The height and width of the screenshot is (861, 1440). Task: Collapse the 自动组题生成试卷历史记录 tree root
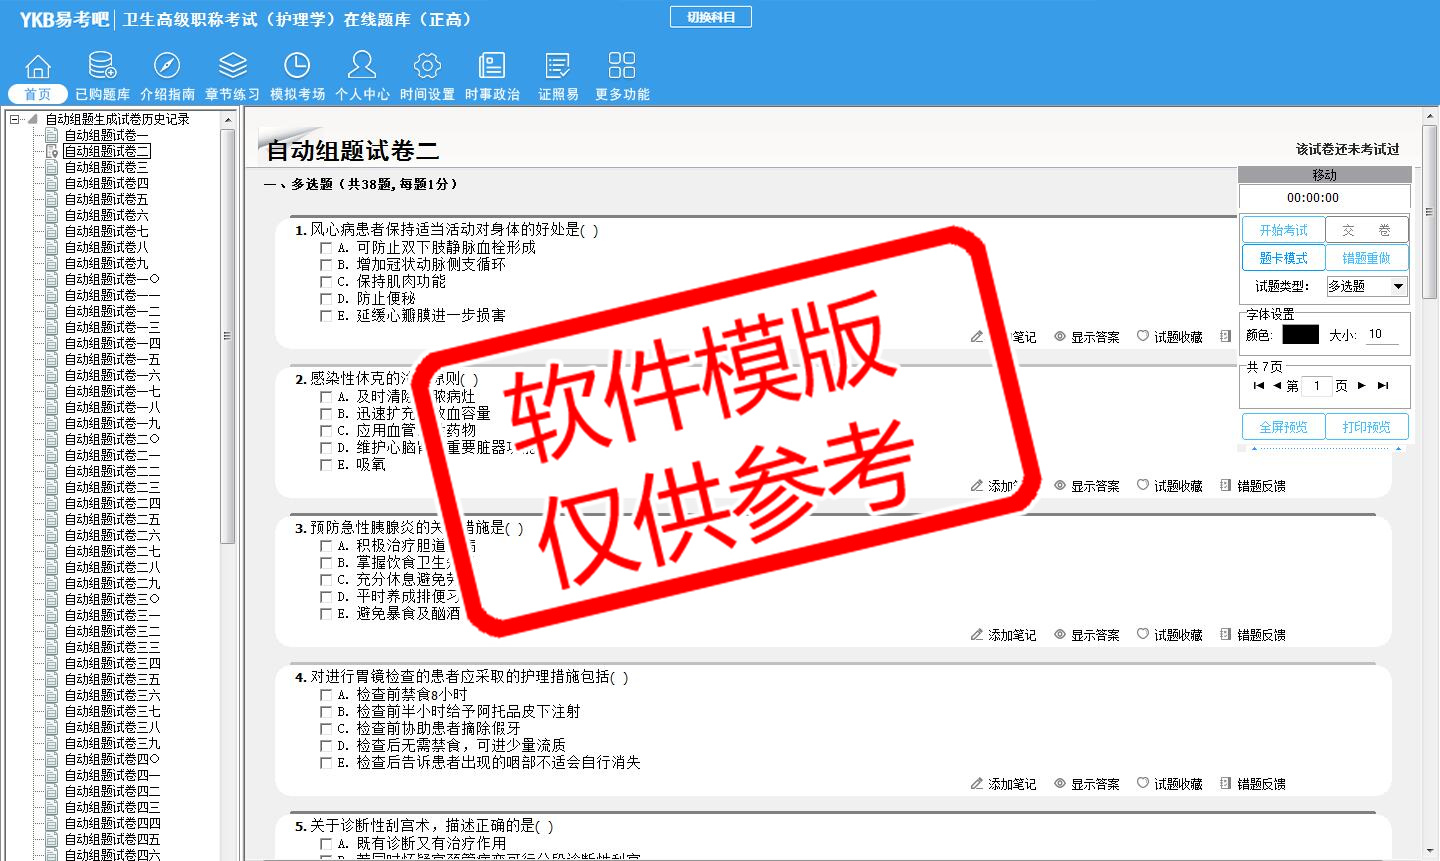[x=14, y=119]
